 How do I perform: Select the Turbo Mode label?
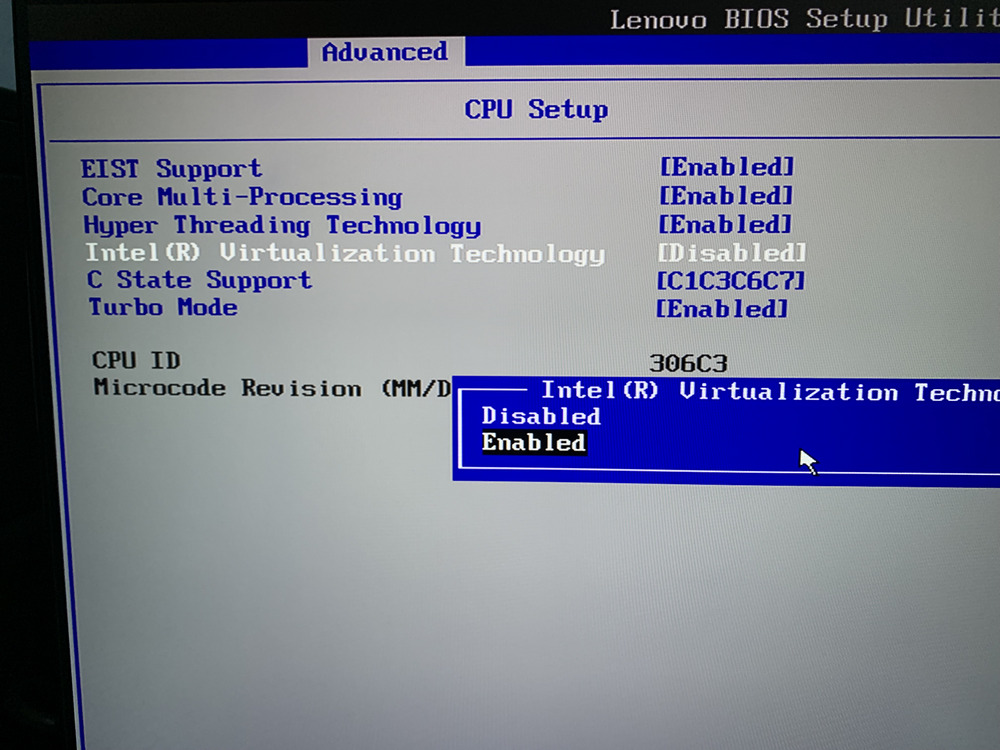(163, 307)
